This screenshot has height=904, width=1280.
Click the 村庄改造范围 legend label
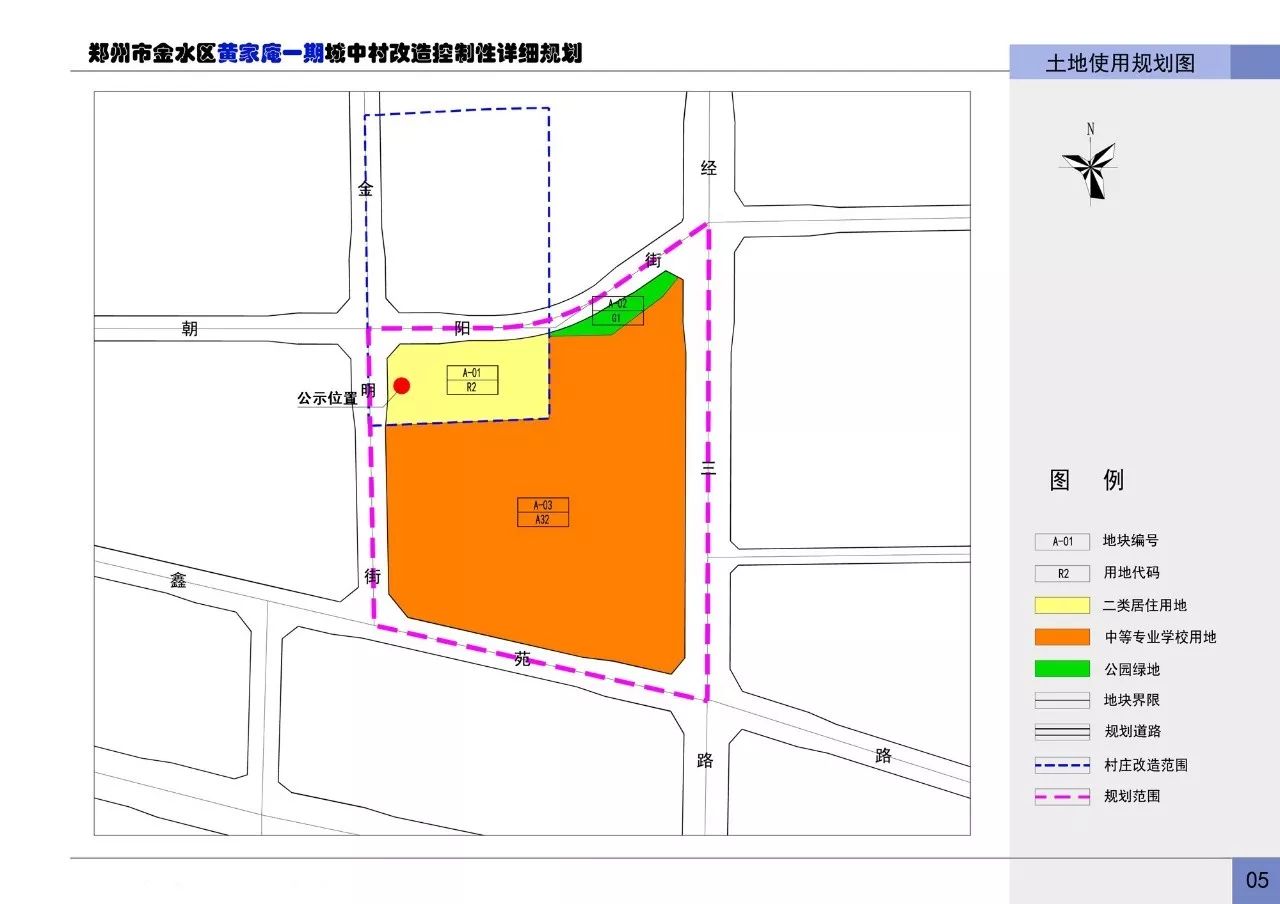[1145, 765]
